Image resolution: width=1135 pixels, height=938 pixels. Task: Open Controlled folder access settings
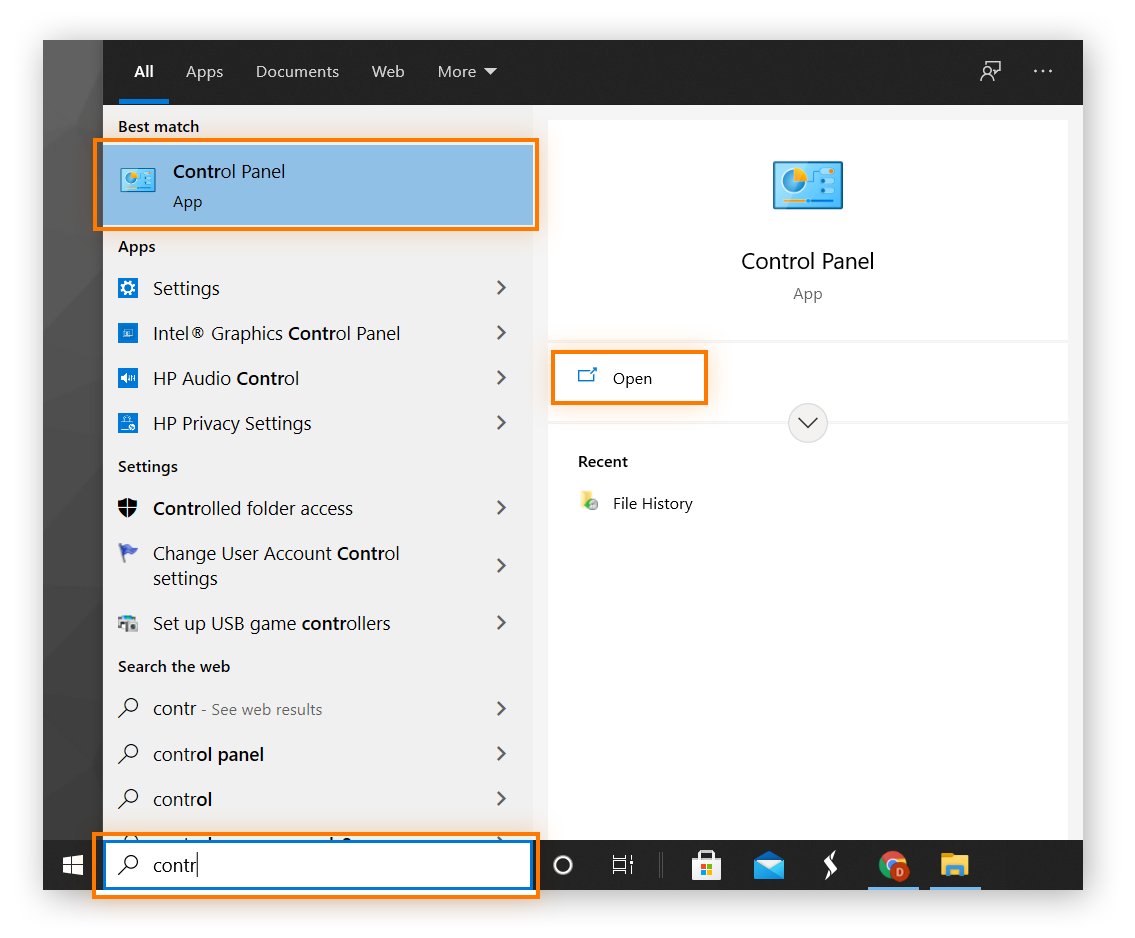252,508
